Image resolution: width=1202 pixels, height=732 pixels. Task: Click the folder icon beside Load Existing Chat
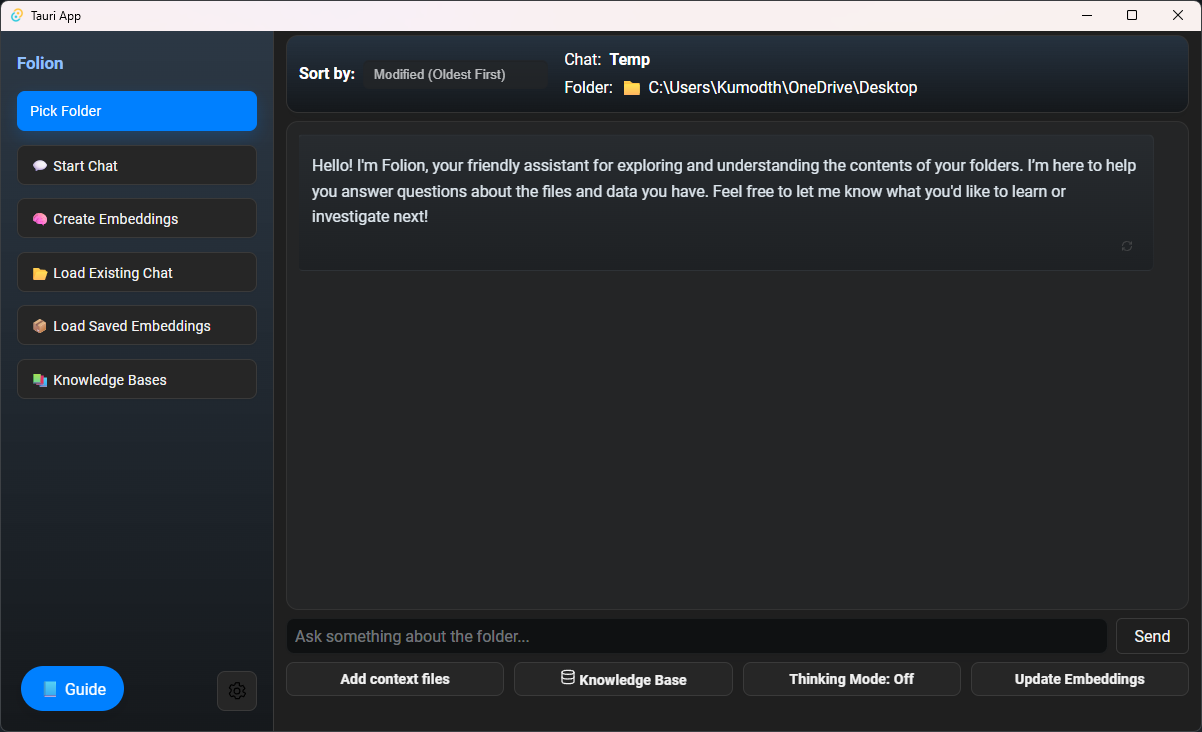click(40, 273)
